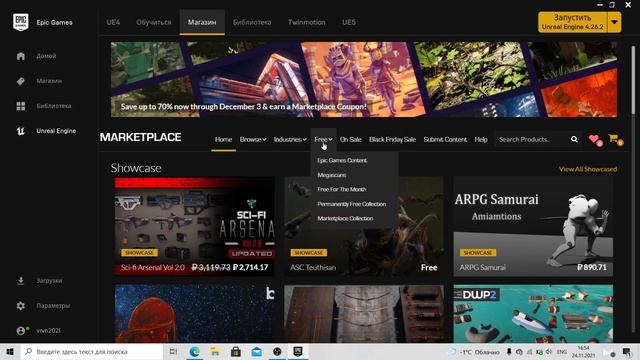This screenshot has height=360, width=640.
Task: Launch Unreal Engine 4.26.2 button
Action: [573, 22]
